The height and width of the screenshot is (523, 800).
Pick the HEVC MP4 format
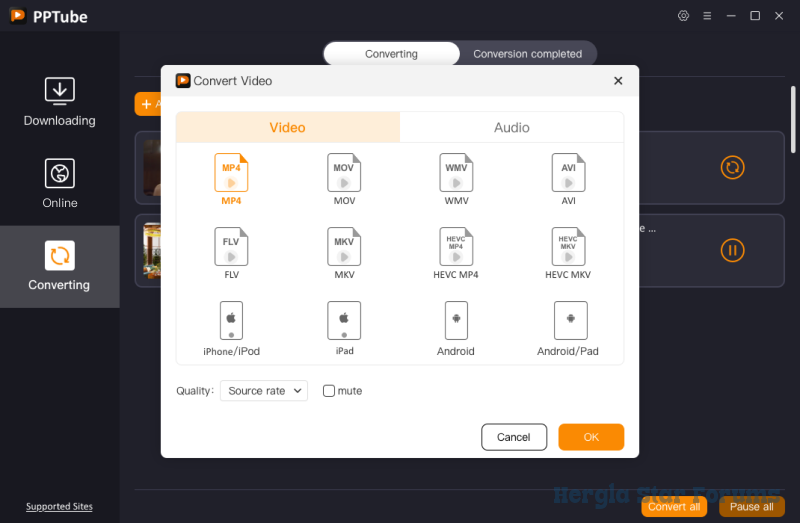point(456,247)
